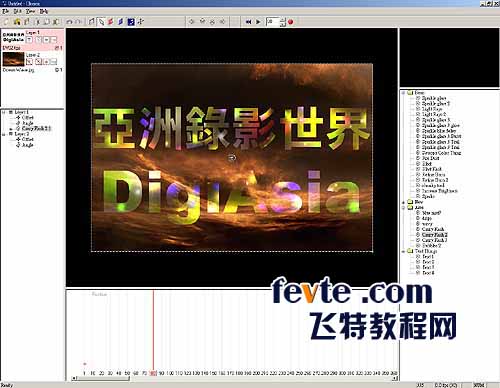Select the Layer 1 DigiAsia text thumbnail
This screenshot has height=388, width=500.
13,37
